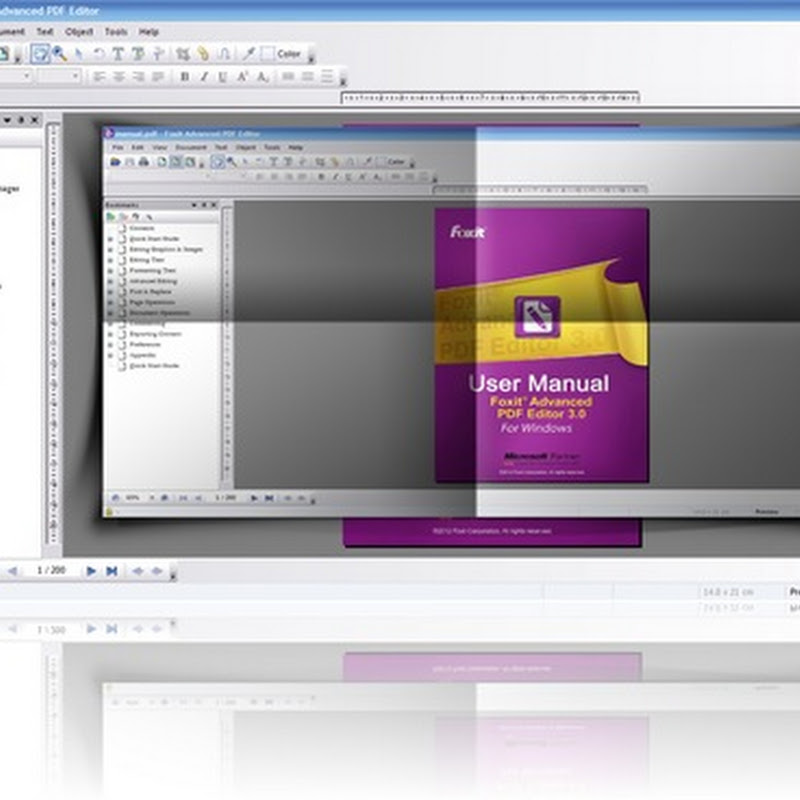The width and height of the screenshot is (800, 800).
Task: Open the Tools menu
Action: click(x=115, y=32)
